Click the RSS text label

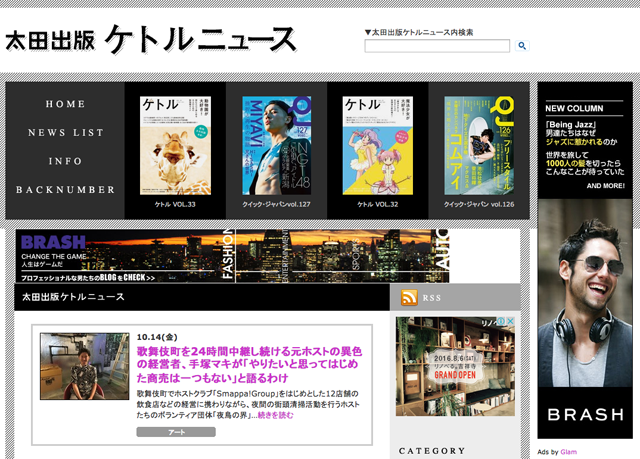click(432, 298)
